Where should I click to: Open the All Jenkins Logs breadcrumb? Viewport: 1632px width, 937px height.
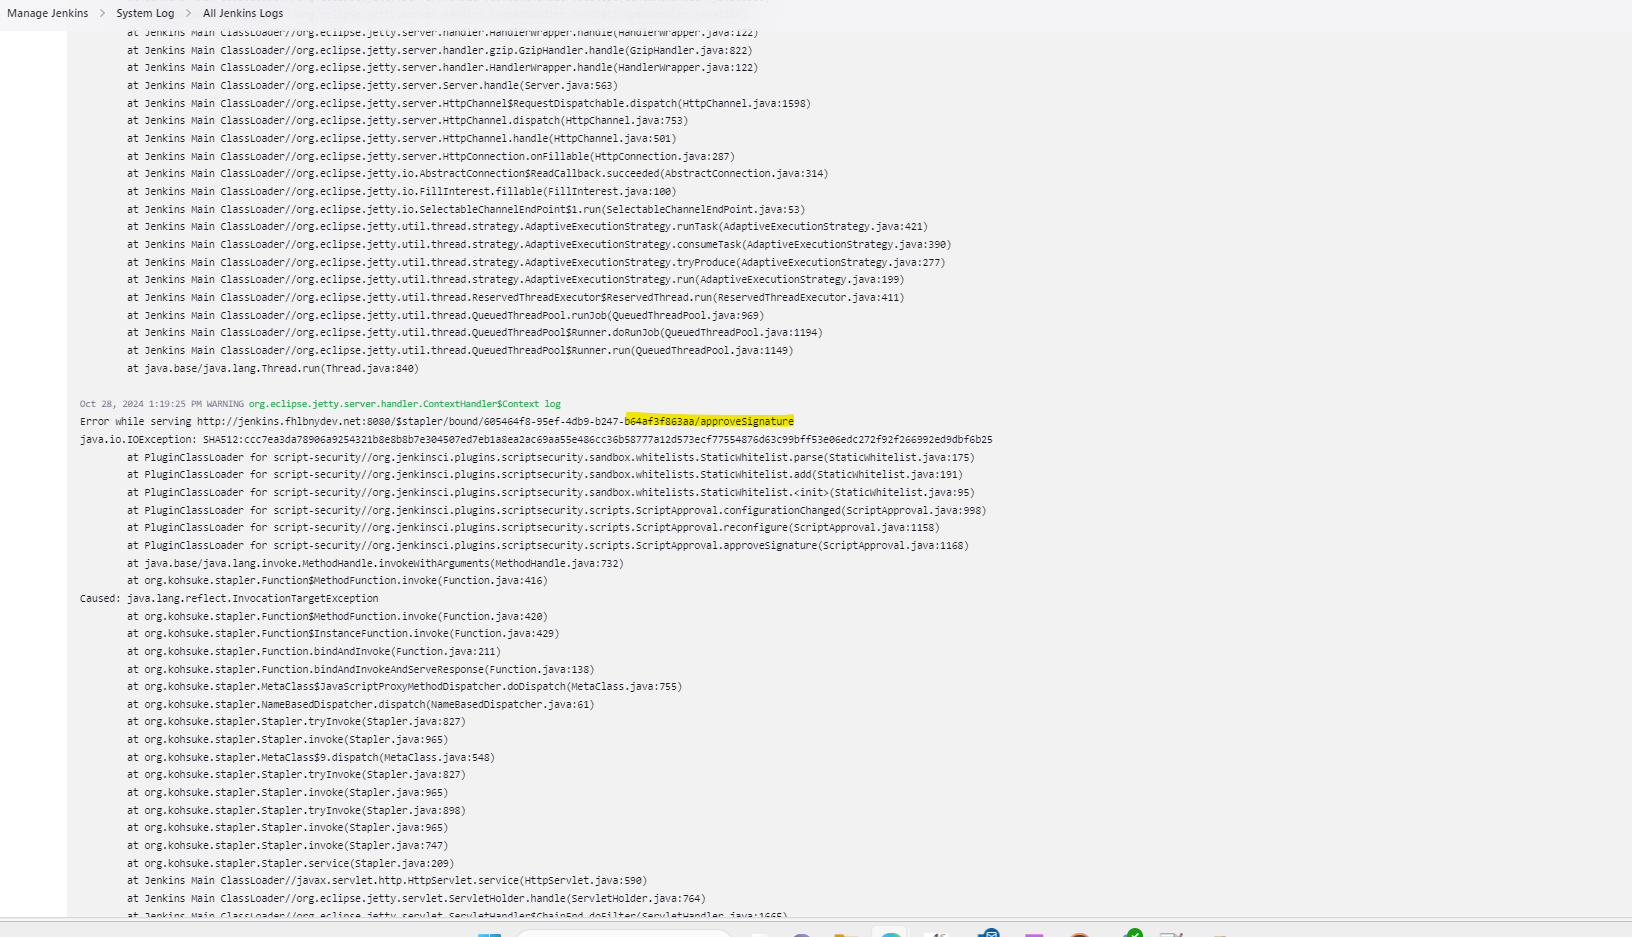(x=243, y=13)
